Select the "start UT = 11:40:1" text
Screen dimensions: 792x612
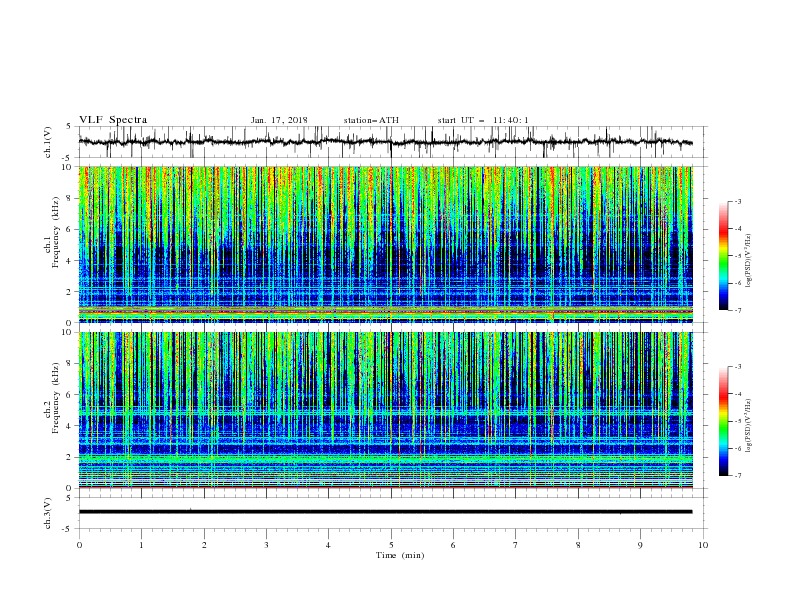coord(483,120)
